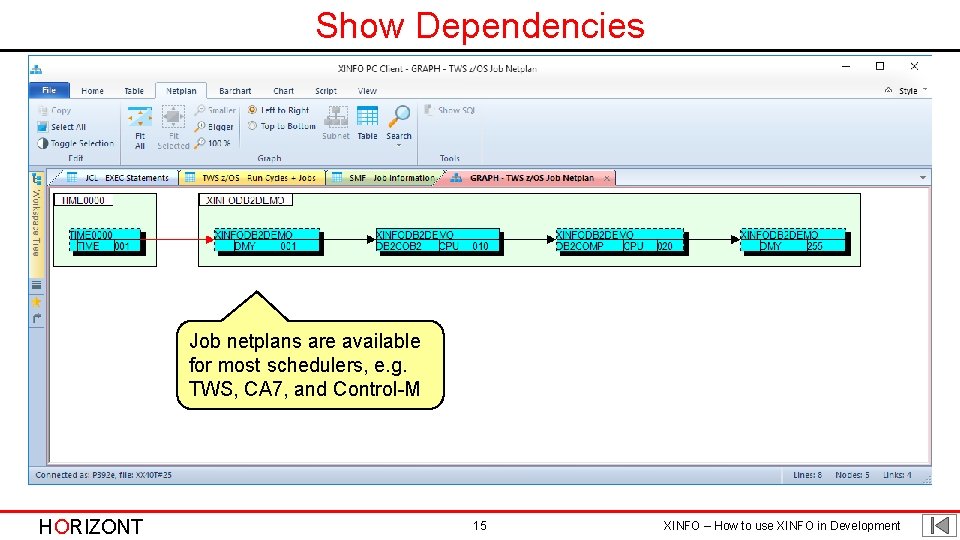Screen dimensions: 960x540
Task: Click Lines: 8 in status bar
Action: tap(808, 475)
